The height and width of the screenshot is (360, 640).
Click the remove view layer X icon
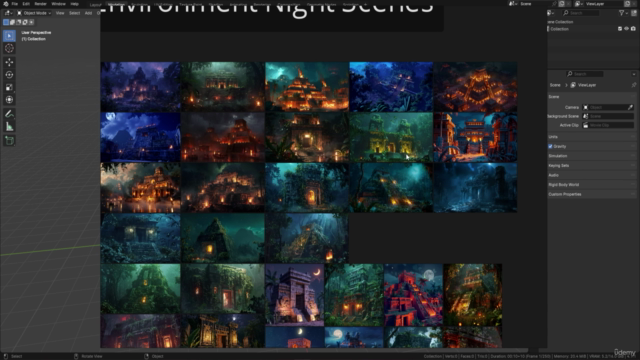pos(634,4)
